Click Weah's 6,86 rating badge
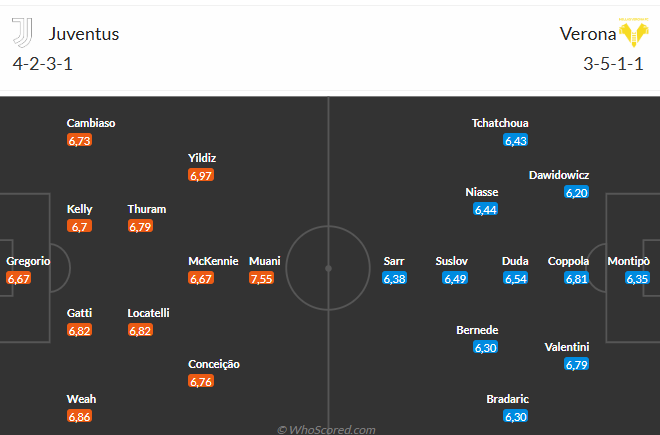The height and width of the screenshot is (435, 660). (x=80, y=416)
